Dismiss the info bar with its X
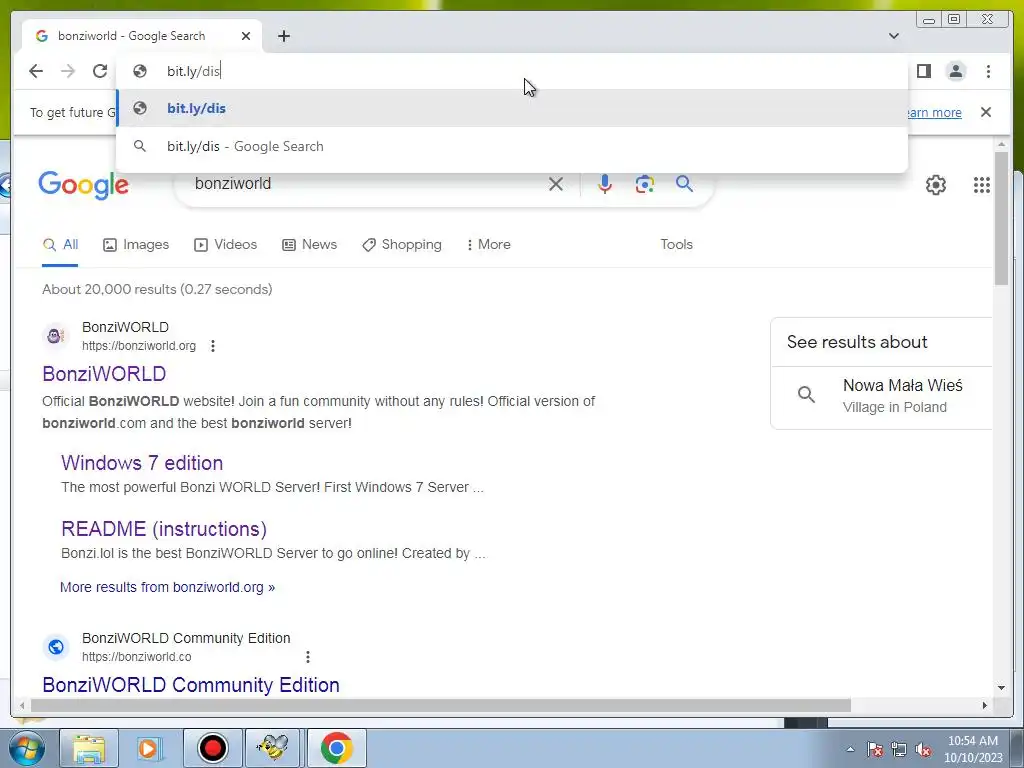The image size is (1024, 768). click(986, 112)
